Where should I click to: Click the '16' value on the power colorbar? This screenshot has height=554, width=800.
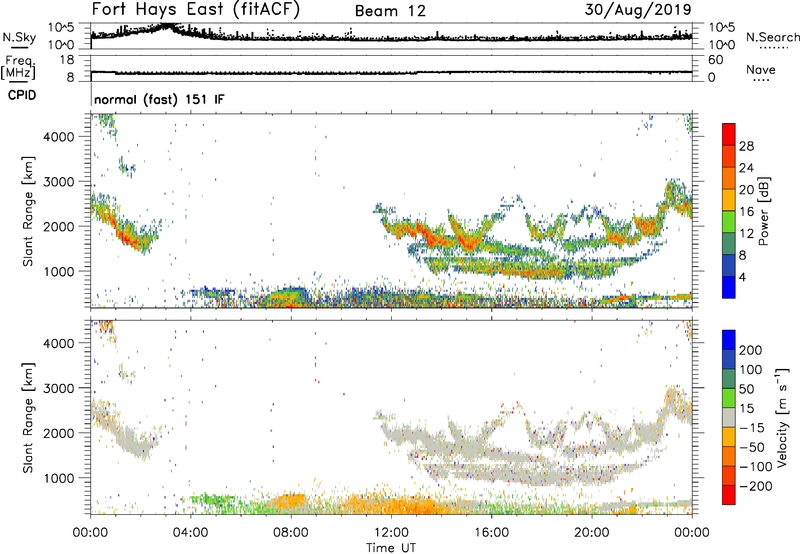(746, 212)
